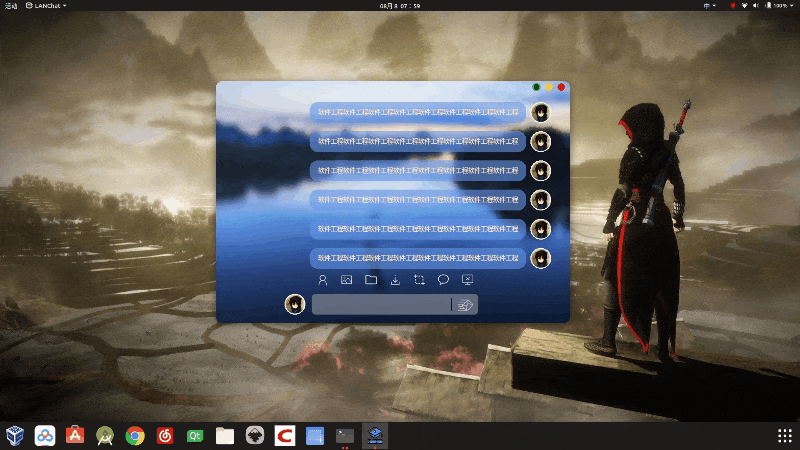This screenshot has width=800, height=450.
Task: Click the red recording indicator in tray
Action: point(733,6)
